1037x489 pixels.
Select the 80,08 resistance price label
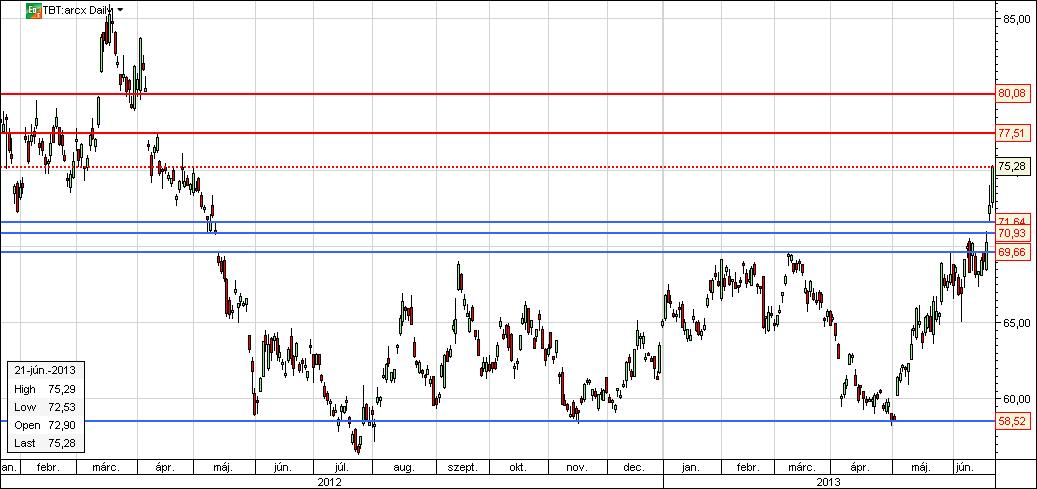click(1014, 94)
